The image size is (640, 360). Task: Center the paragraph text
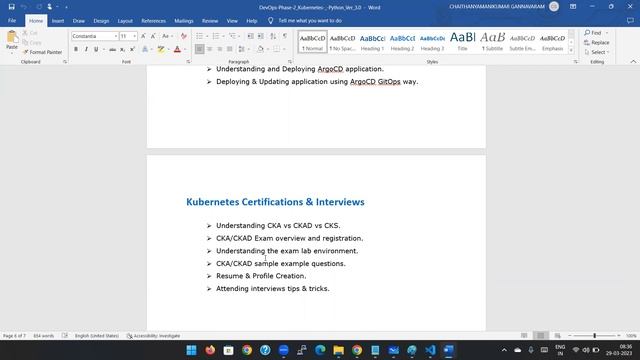(x=209, y=49)
